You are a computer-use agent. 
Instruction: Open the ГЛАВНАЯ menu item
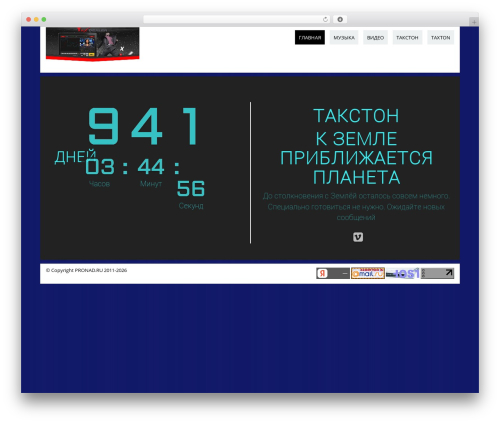pos(310,37)
